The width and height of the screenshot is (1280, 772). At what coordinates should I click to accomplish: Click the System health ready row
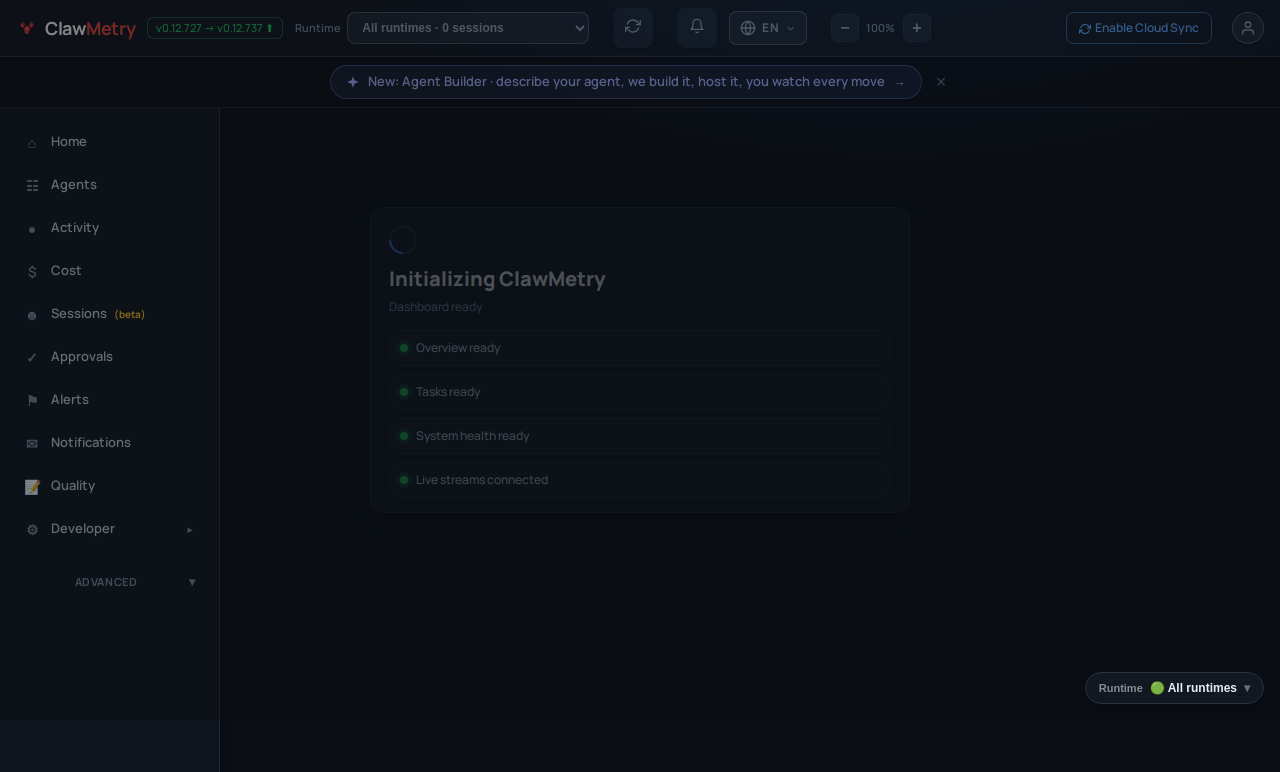click(640, 436)
